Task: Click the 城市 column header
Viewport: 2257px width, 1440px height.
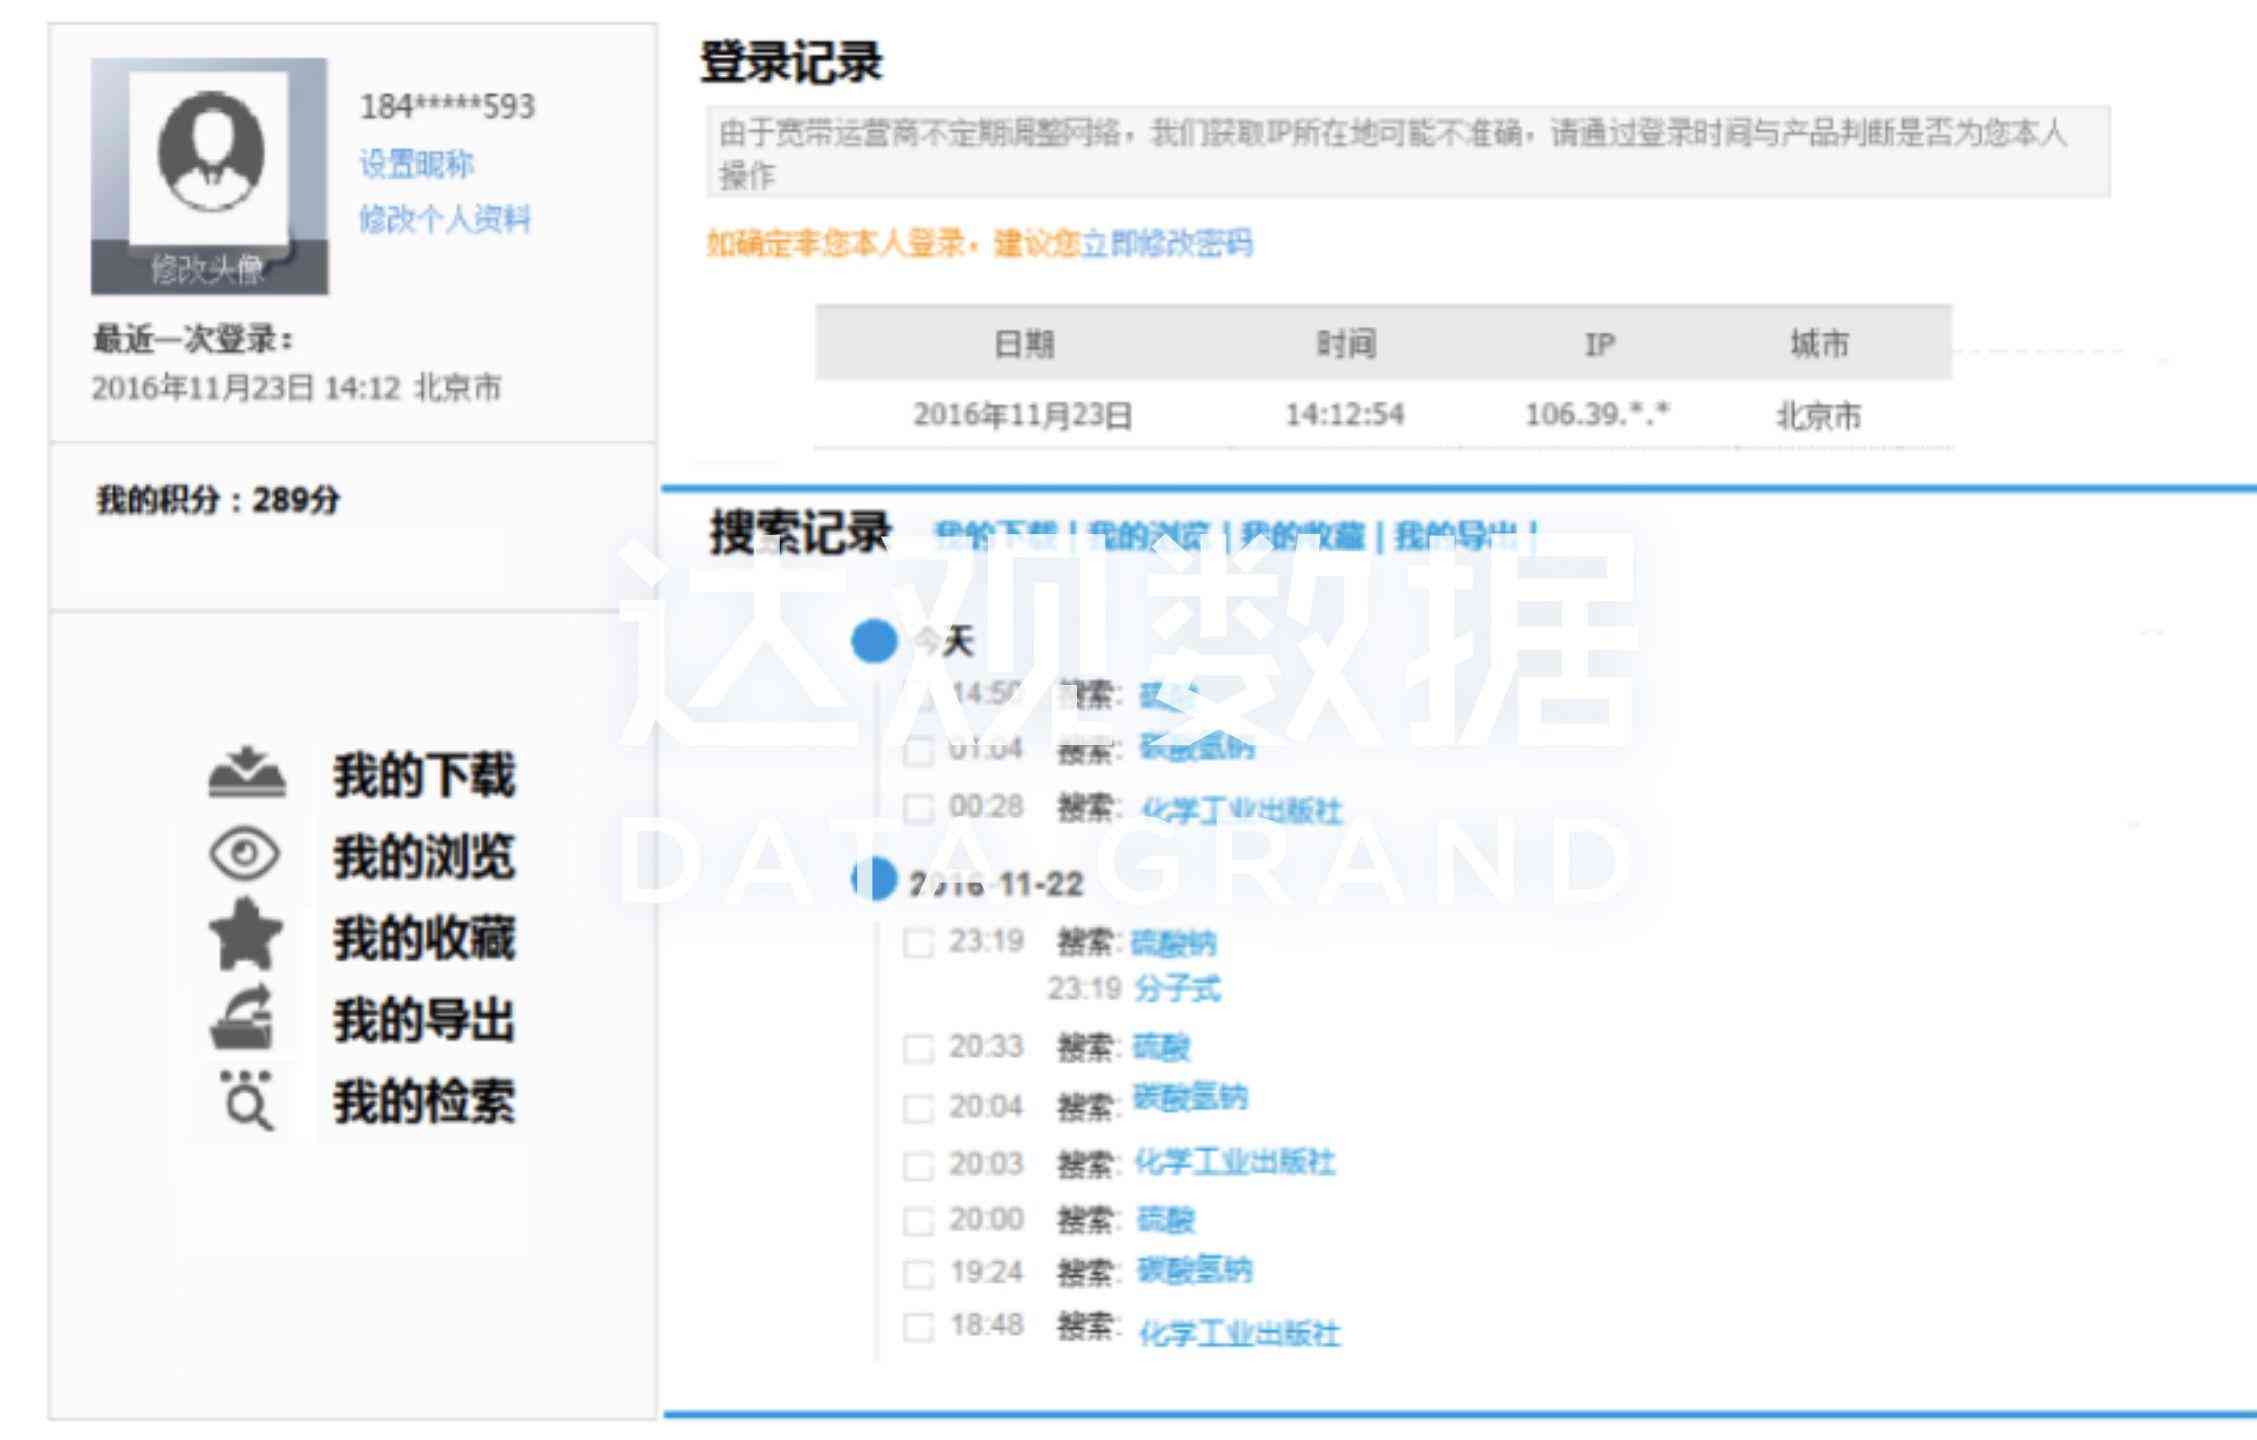Action: coord(1819,344)
